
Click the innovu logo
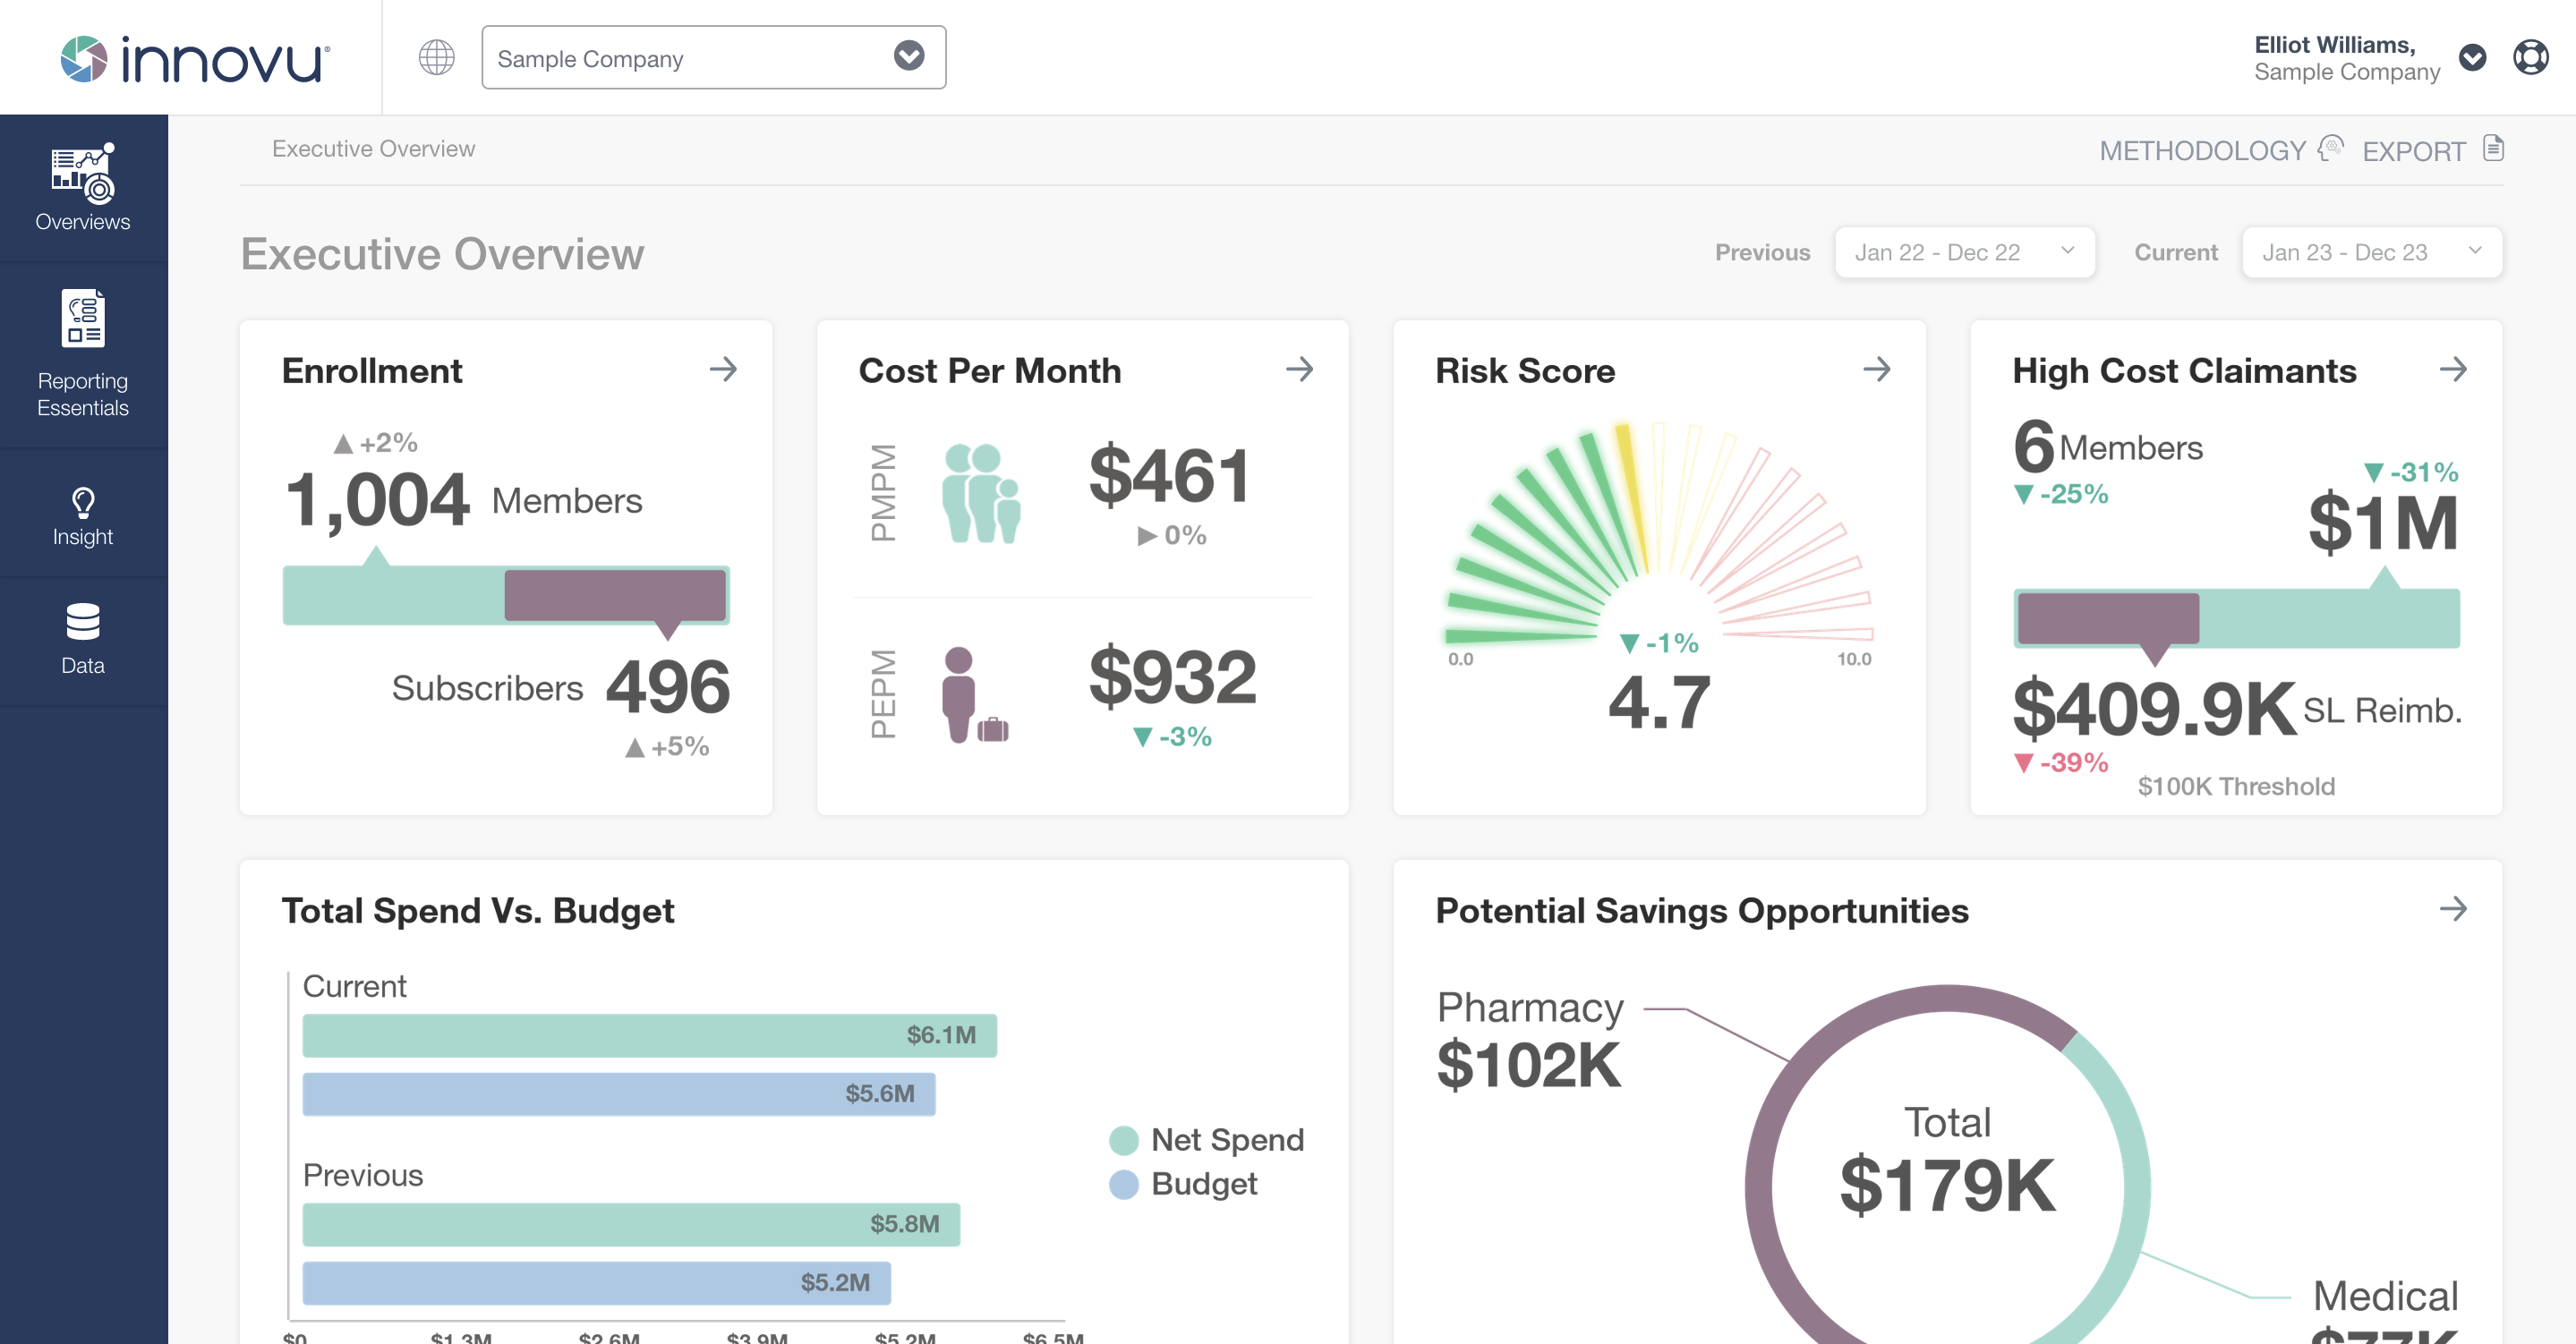tap(195, 59)
